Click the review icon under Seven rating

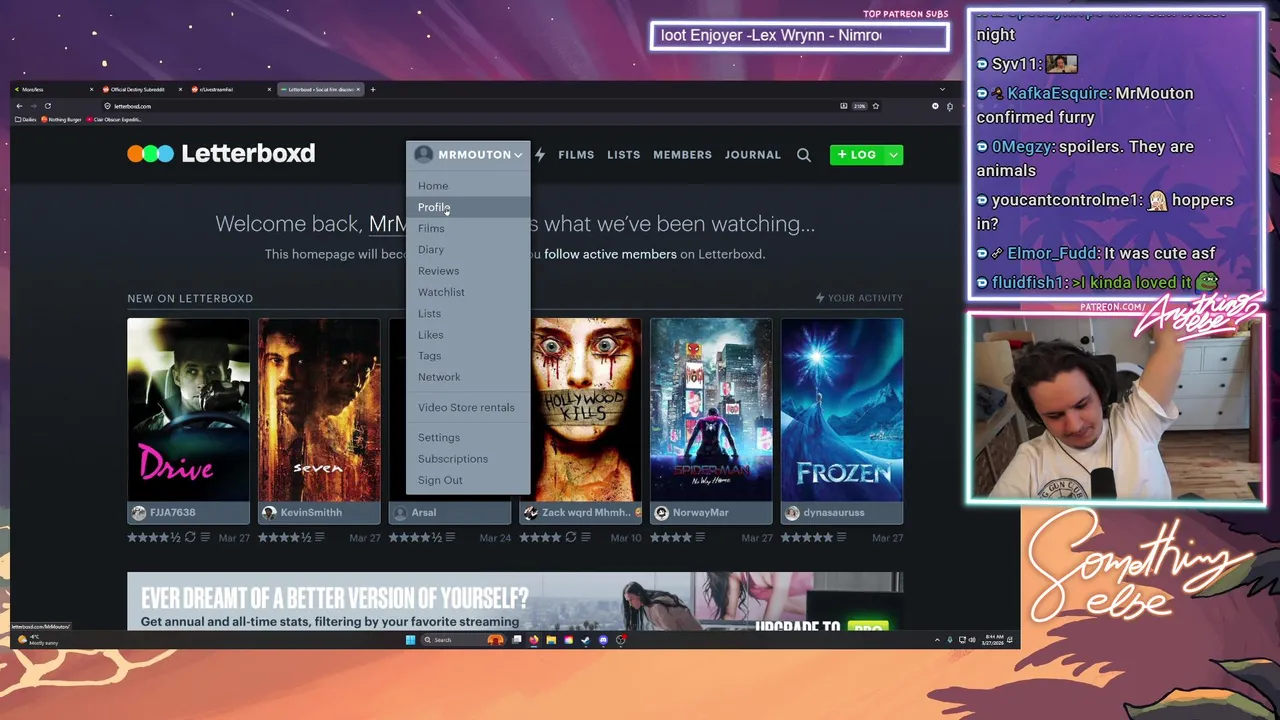(320, 537)
